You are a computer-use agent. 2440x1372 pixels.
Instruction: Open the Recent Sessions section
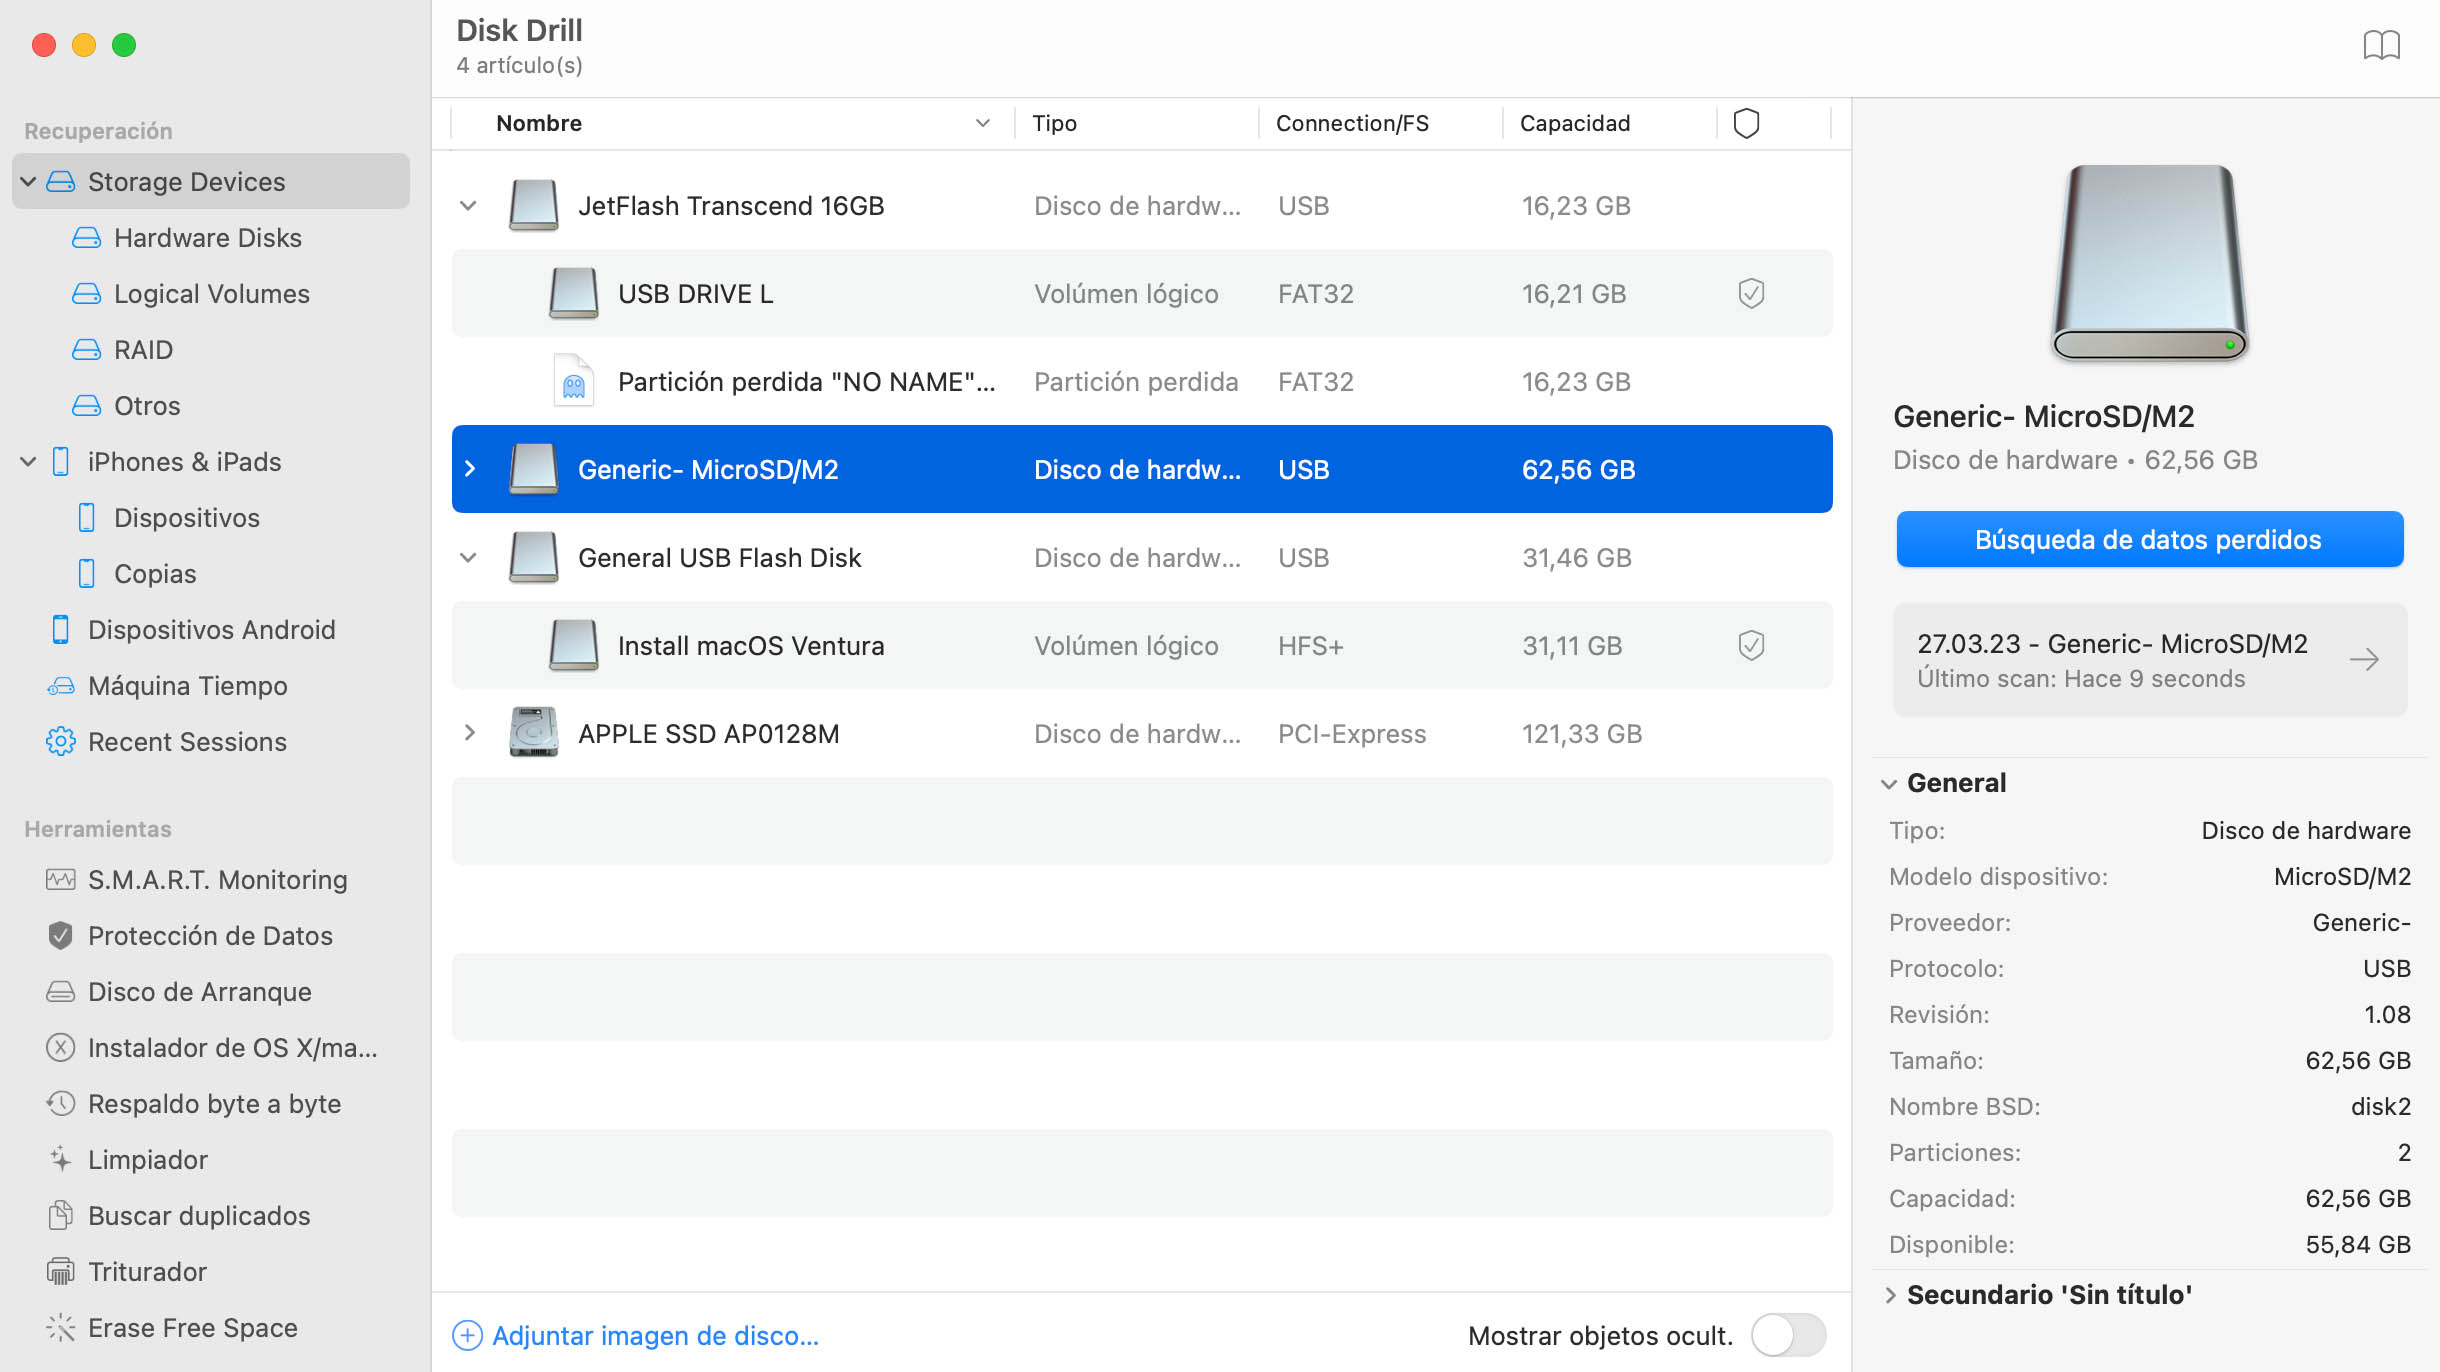[189, 740]
